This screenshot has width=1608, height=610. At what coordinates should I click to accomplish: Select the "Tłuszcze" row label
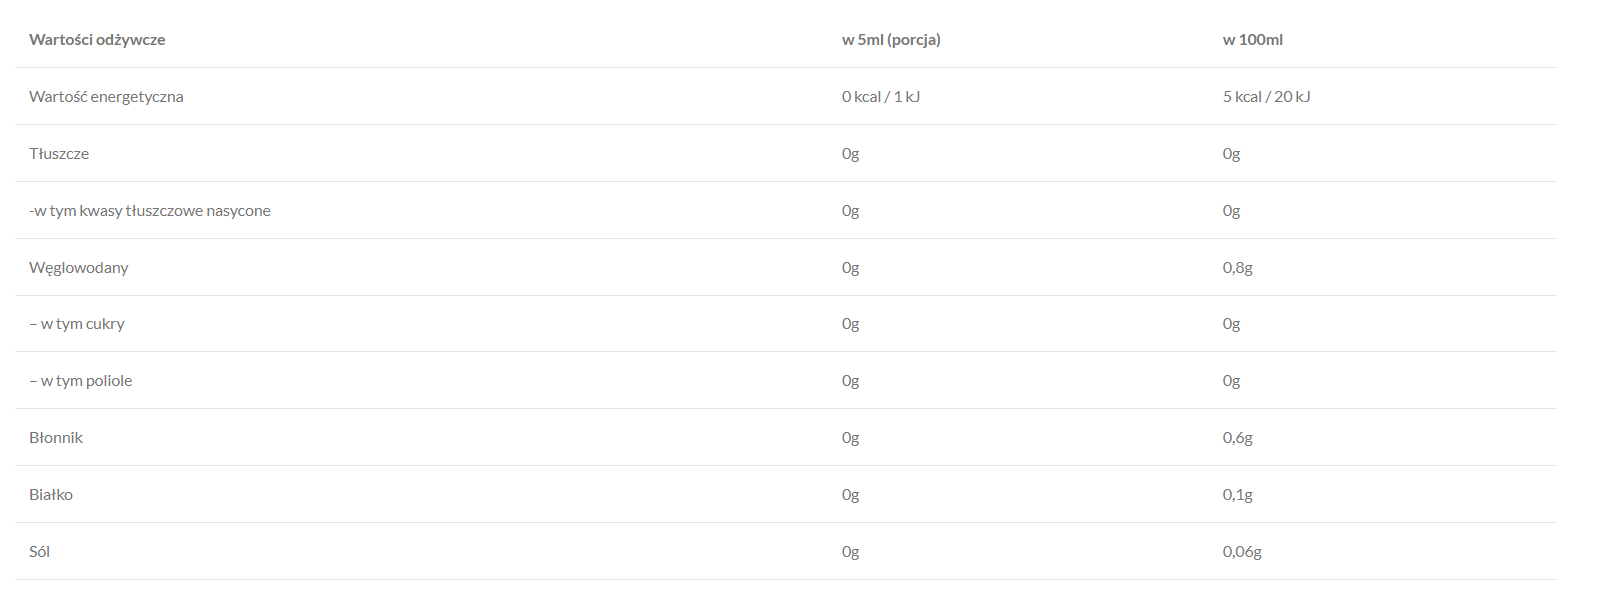coord(59,154)
